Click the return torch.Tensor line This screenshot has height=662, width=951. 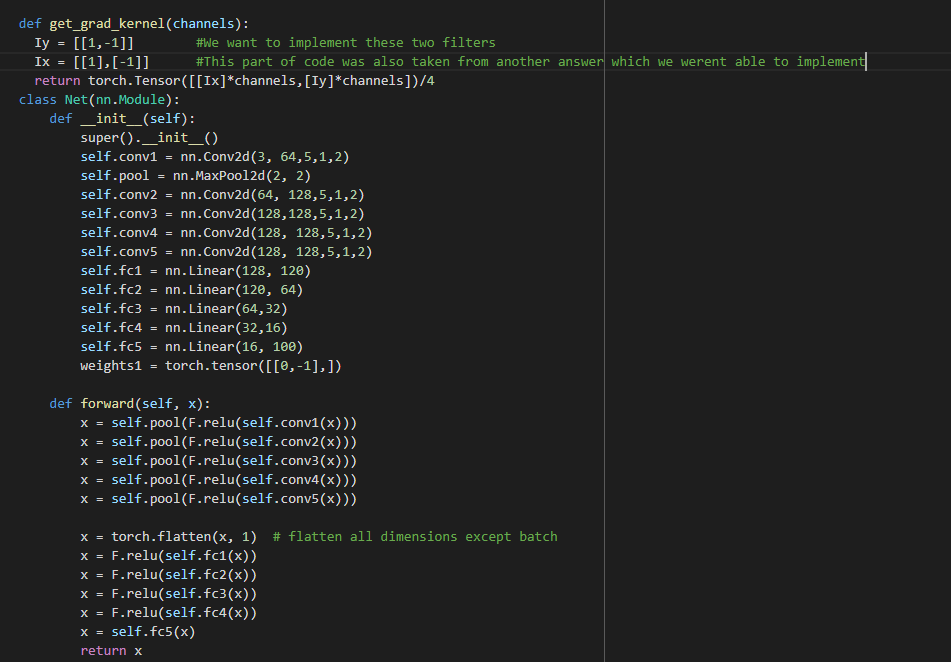click(x=234, y=81)
